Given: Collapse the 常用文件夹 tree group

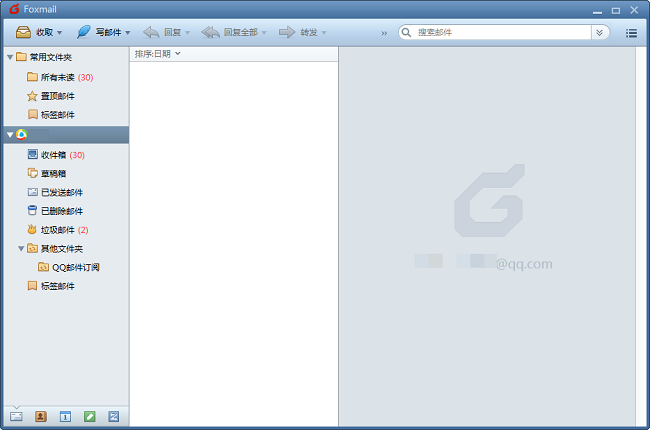Looking at the screenshot, I should point(10,57).
